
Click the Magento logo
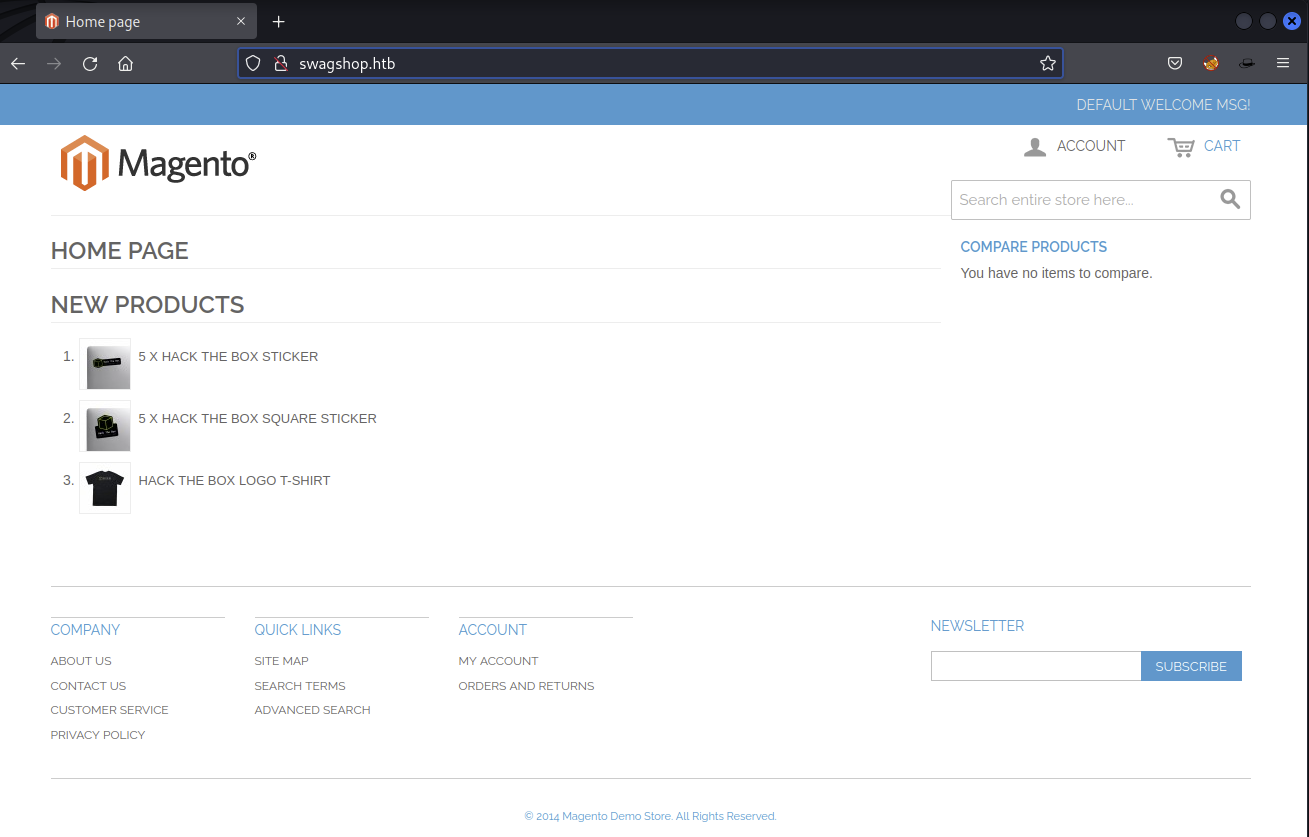[x=158, y=163]
